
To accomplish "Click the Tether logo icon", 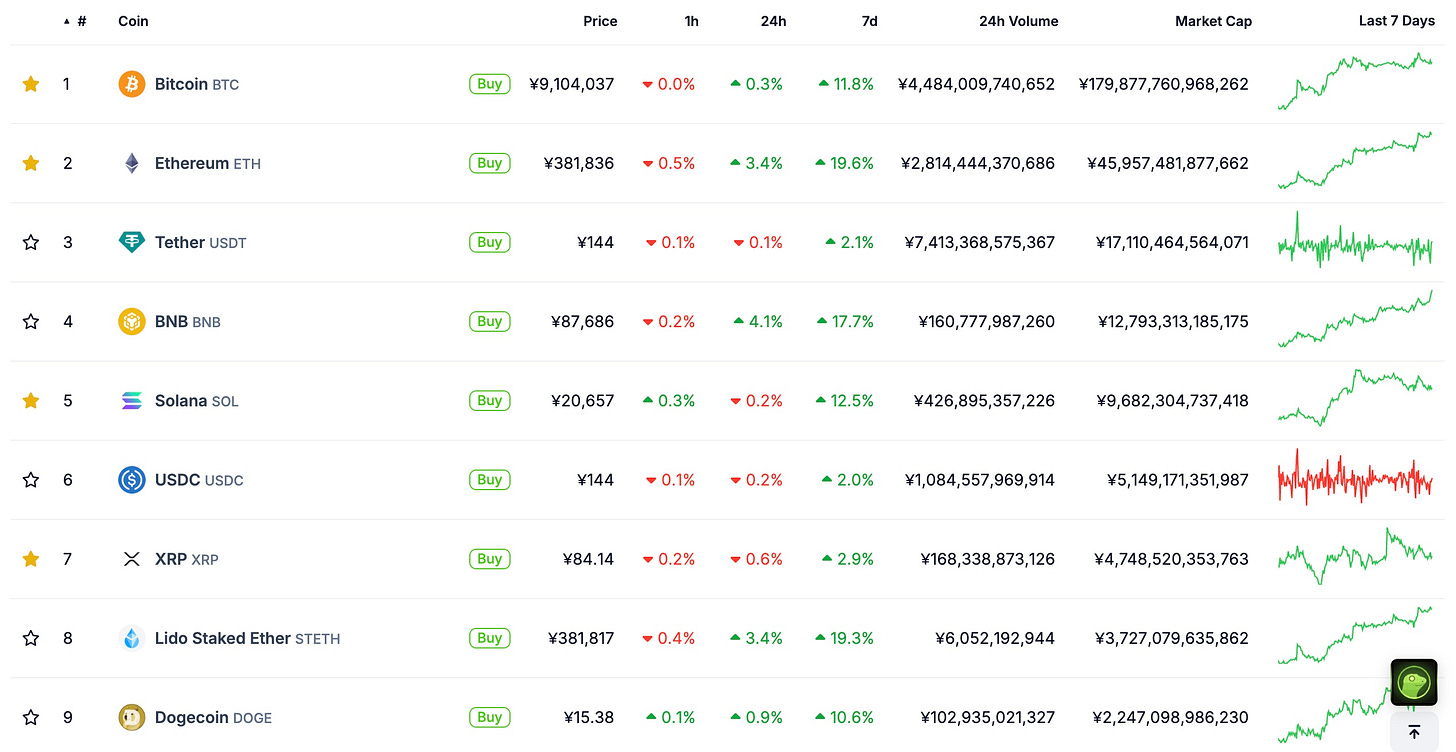I will [132, 242].
